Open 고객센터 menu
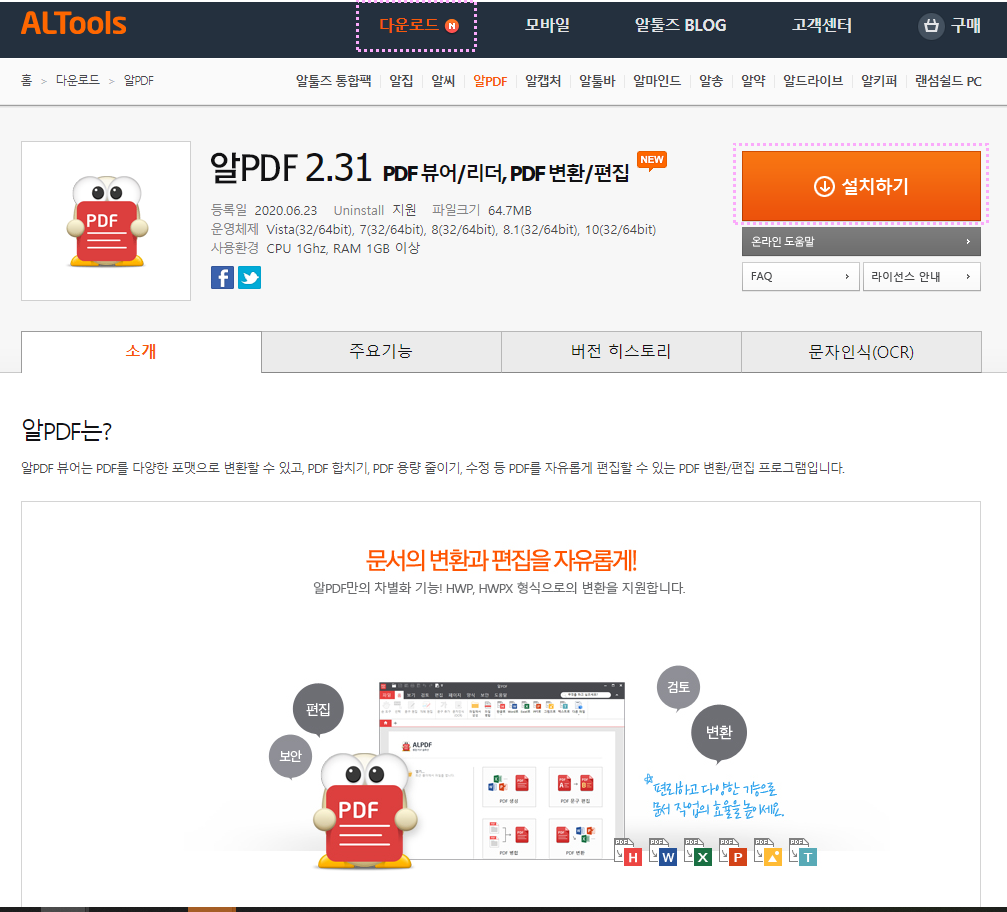This screenshot has height=912, width=1007. (x=821, y=25)
